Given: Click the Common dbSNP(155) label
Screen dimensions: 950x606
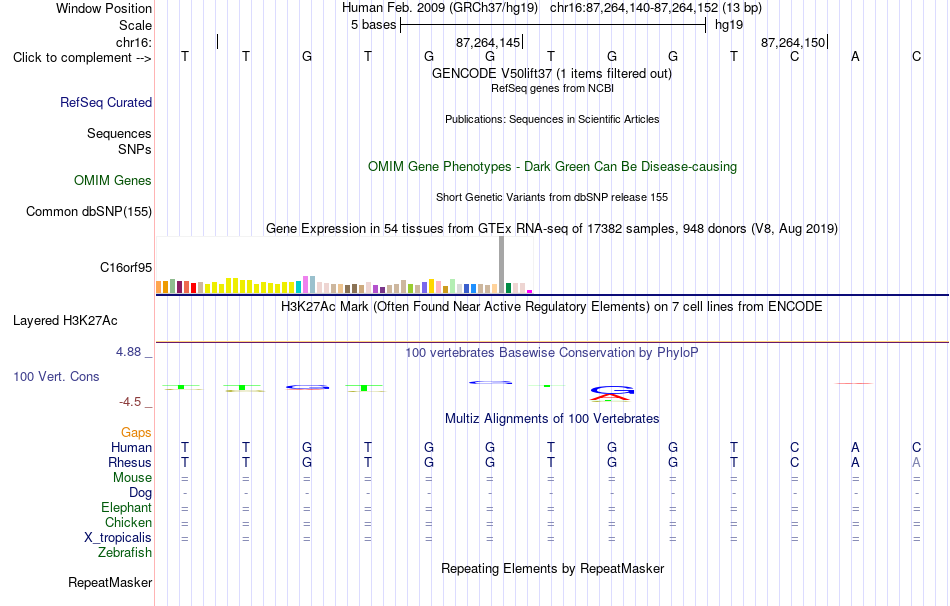Looking at the screenshot, I should pyautogui.click(x=89, y=211).
